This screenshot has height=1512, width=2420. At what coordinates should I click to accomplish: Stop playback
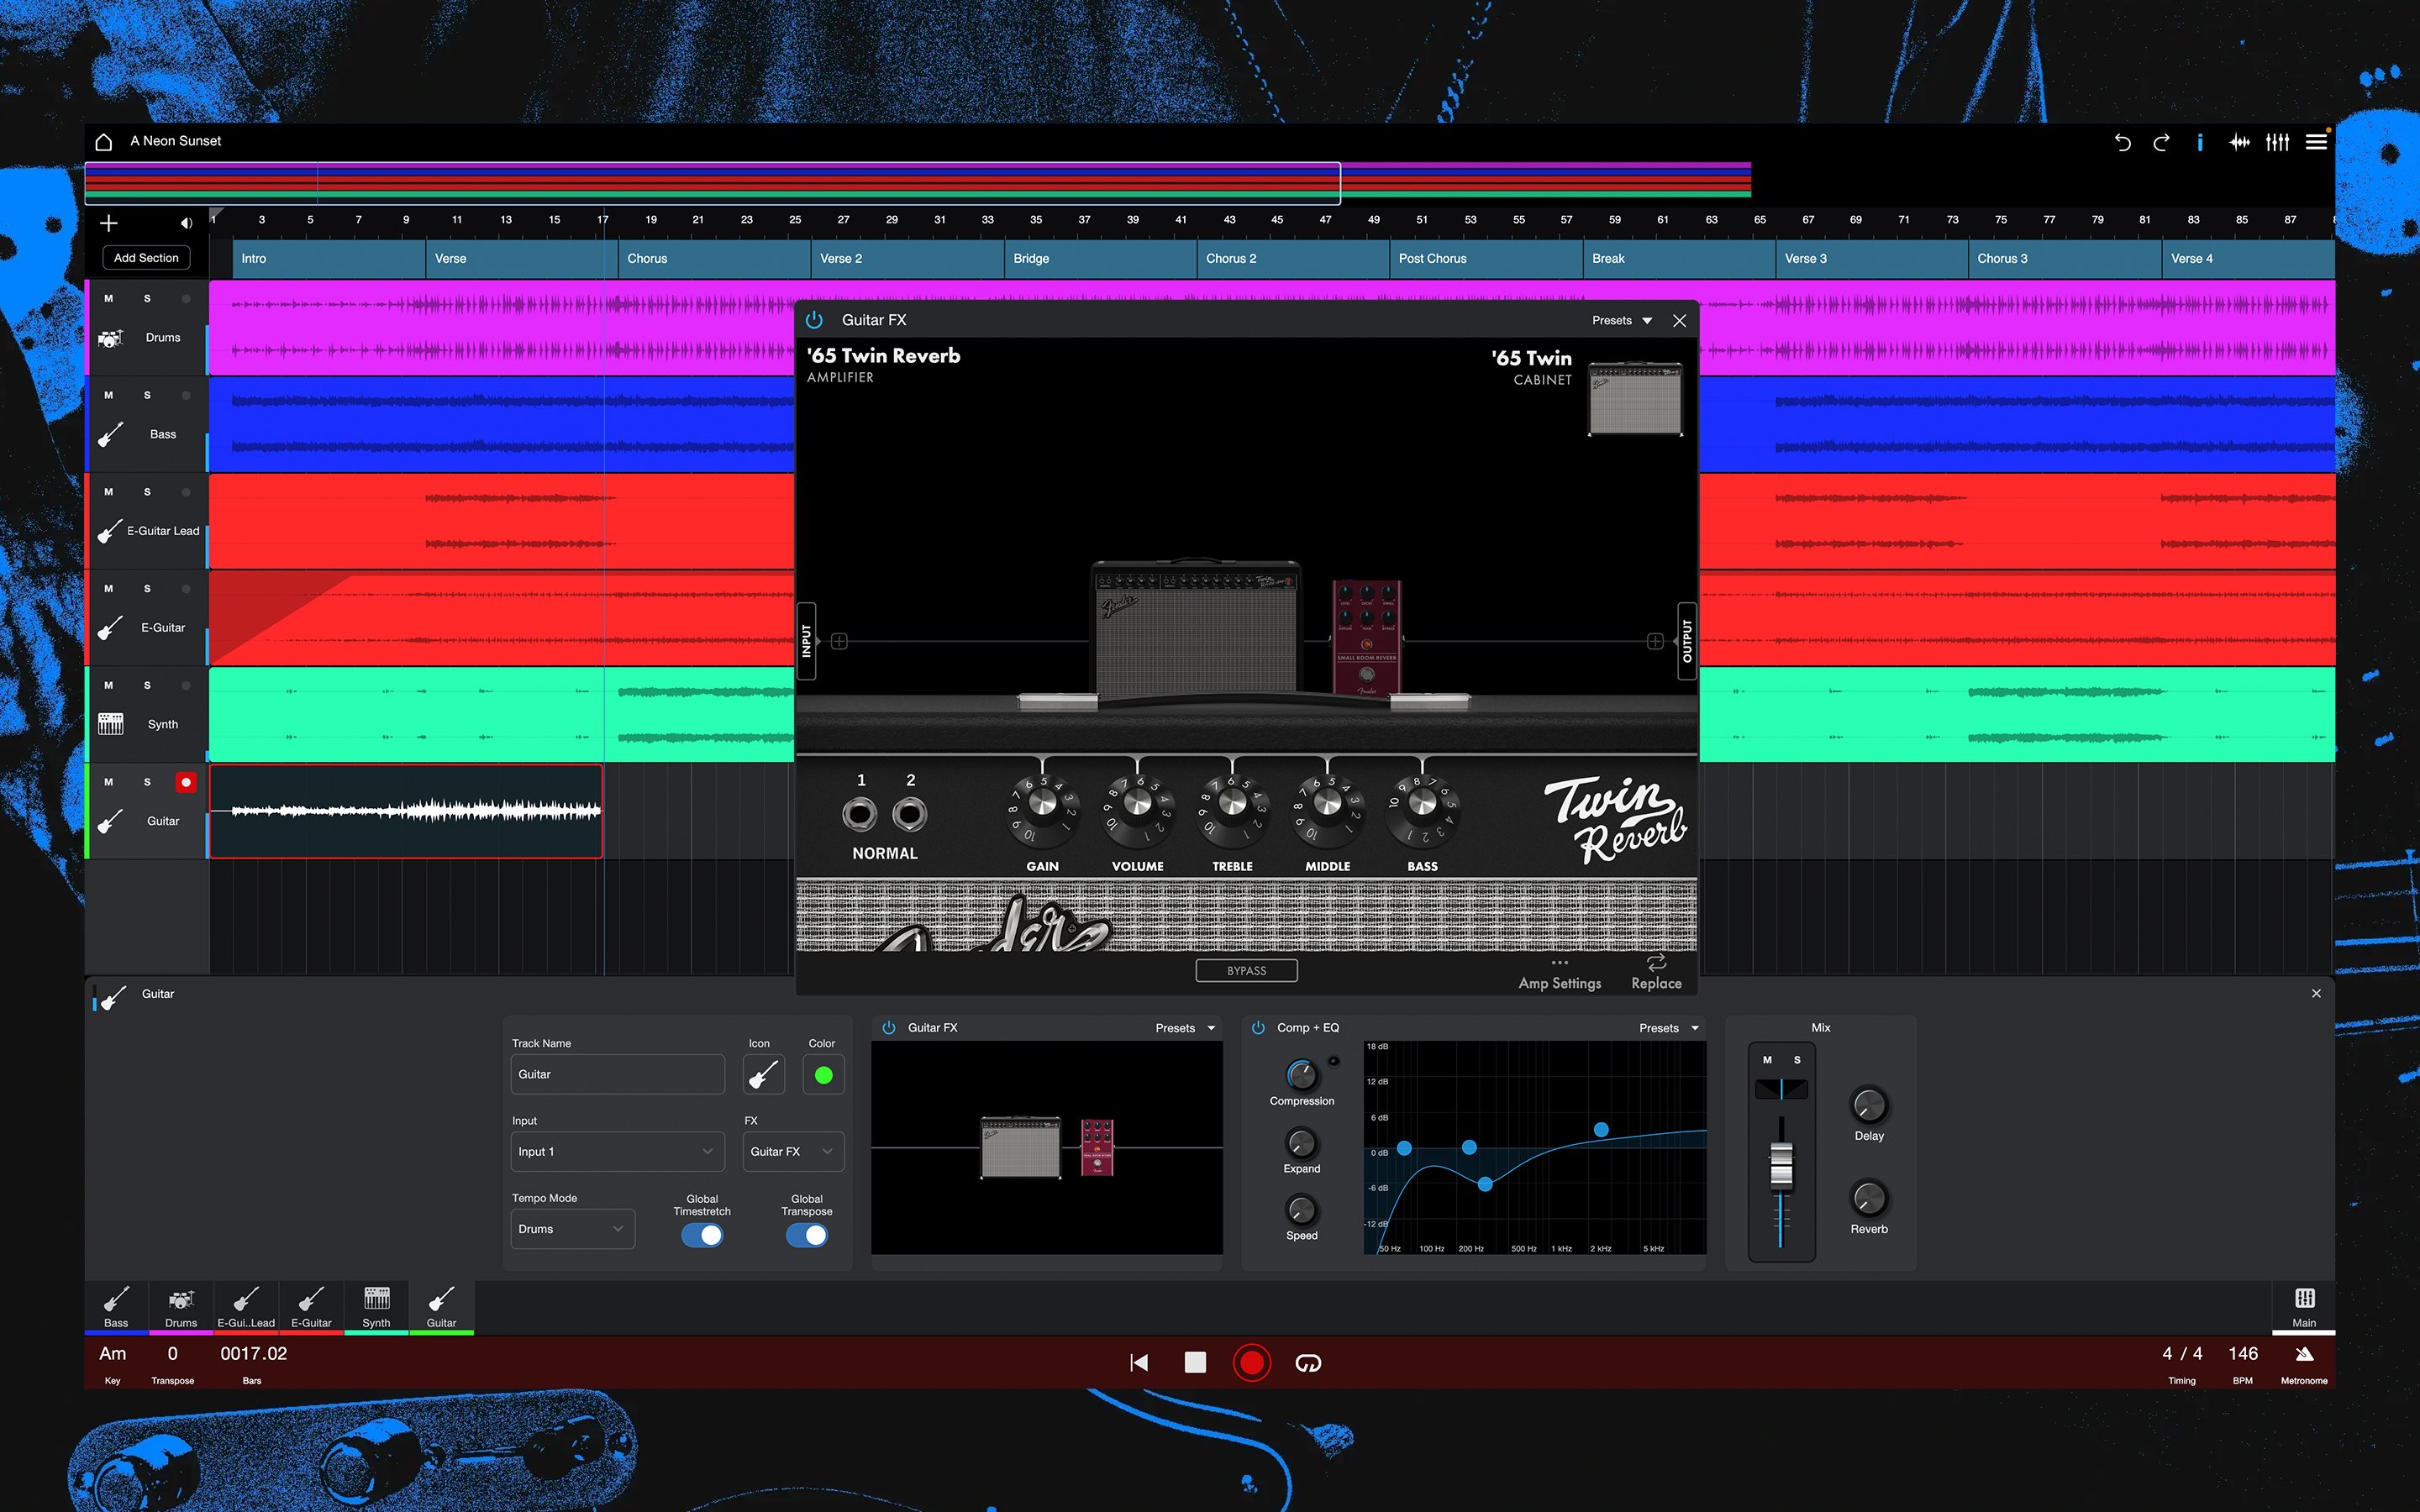1195,1363
